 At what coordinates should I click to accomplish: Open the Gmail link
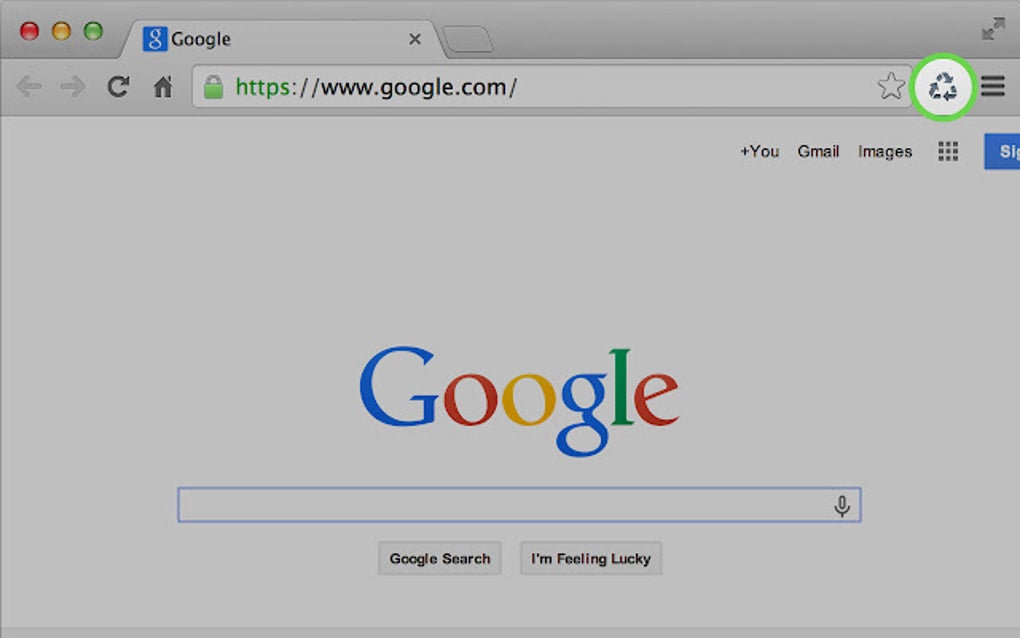(818, 152)
